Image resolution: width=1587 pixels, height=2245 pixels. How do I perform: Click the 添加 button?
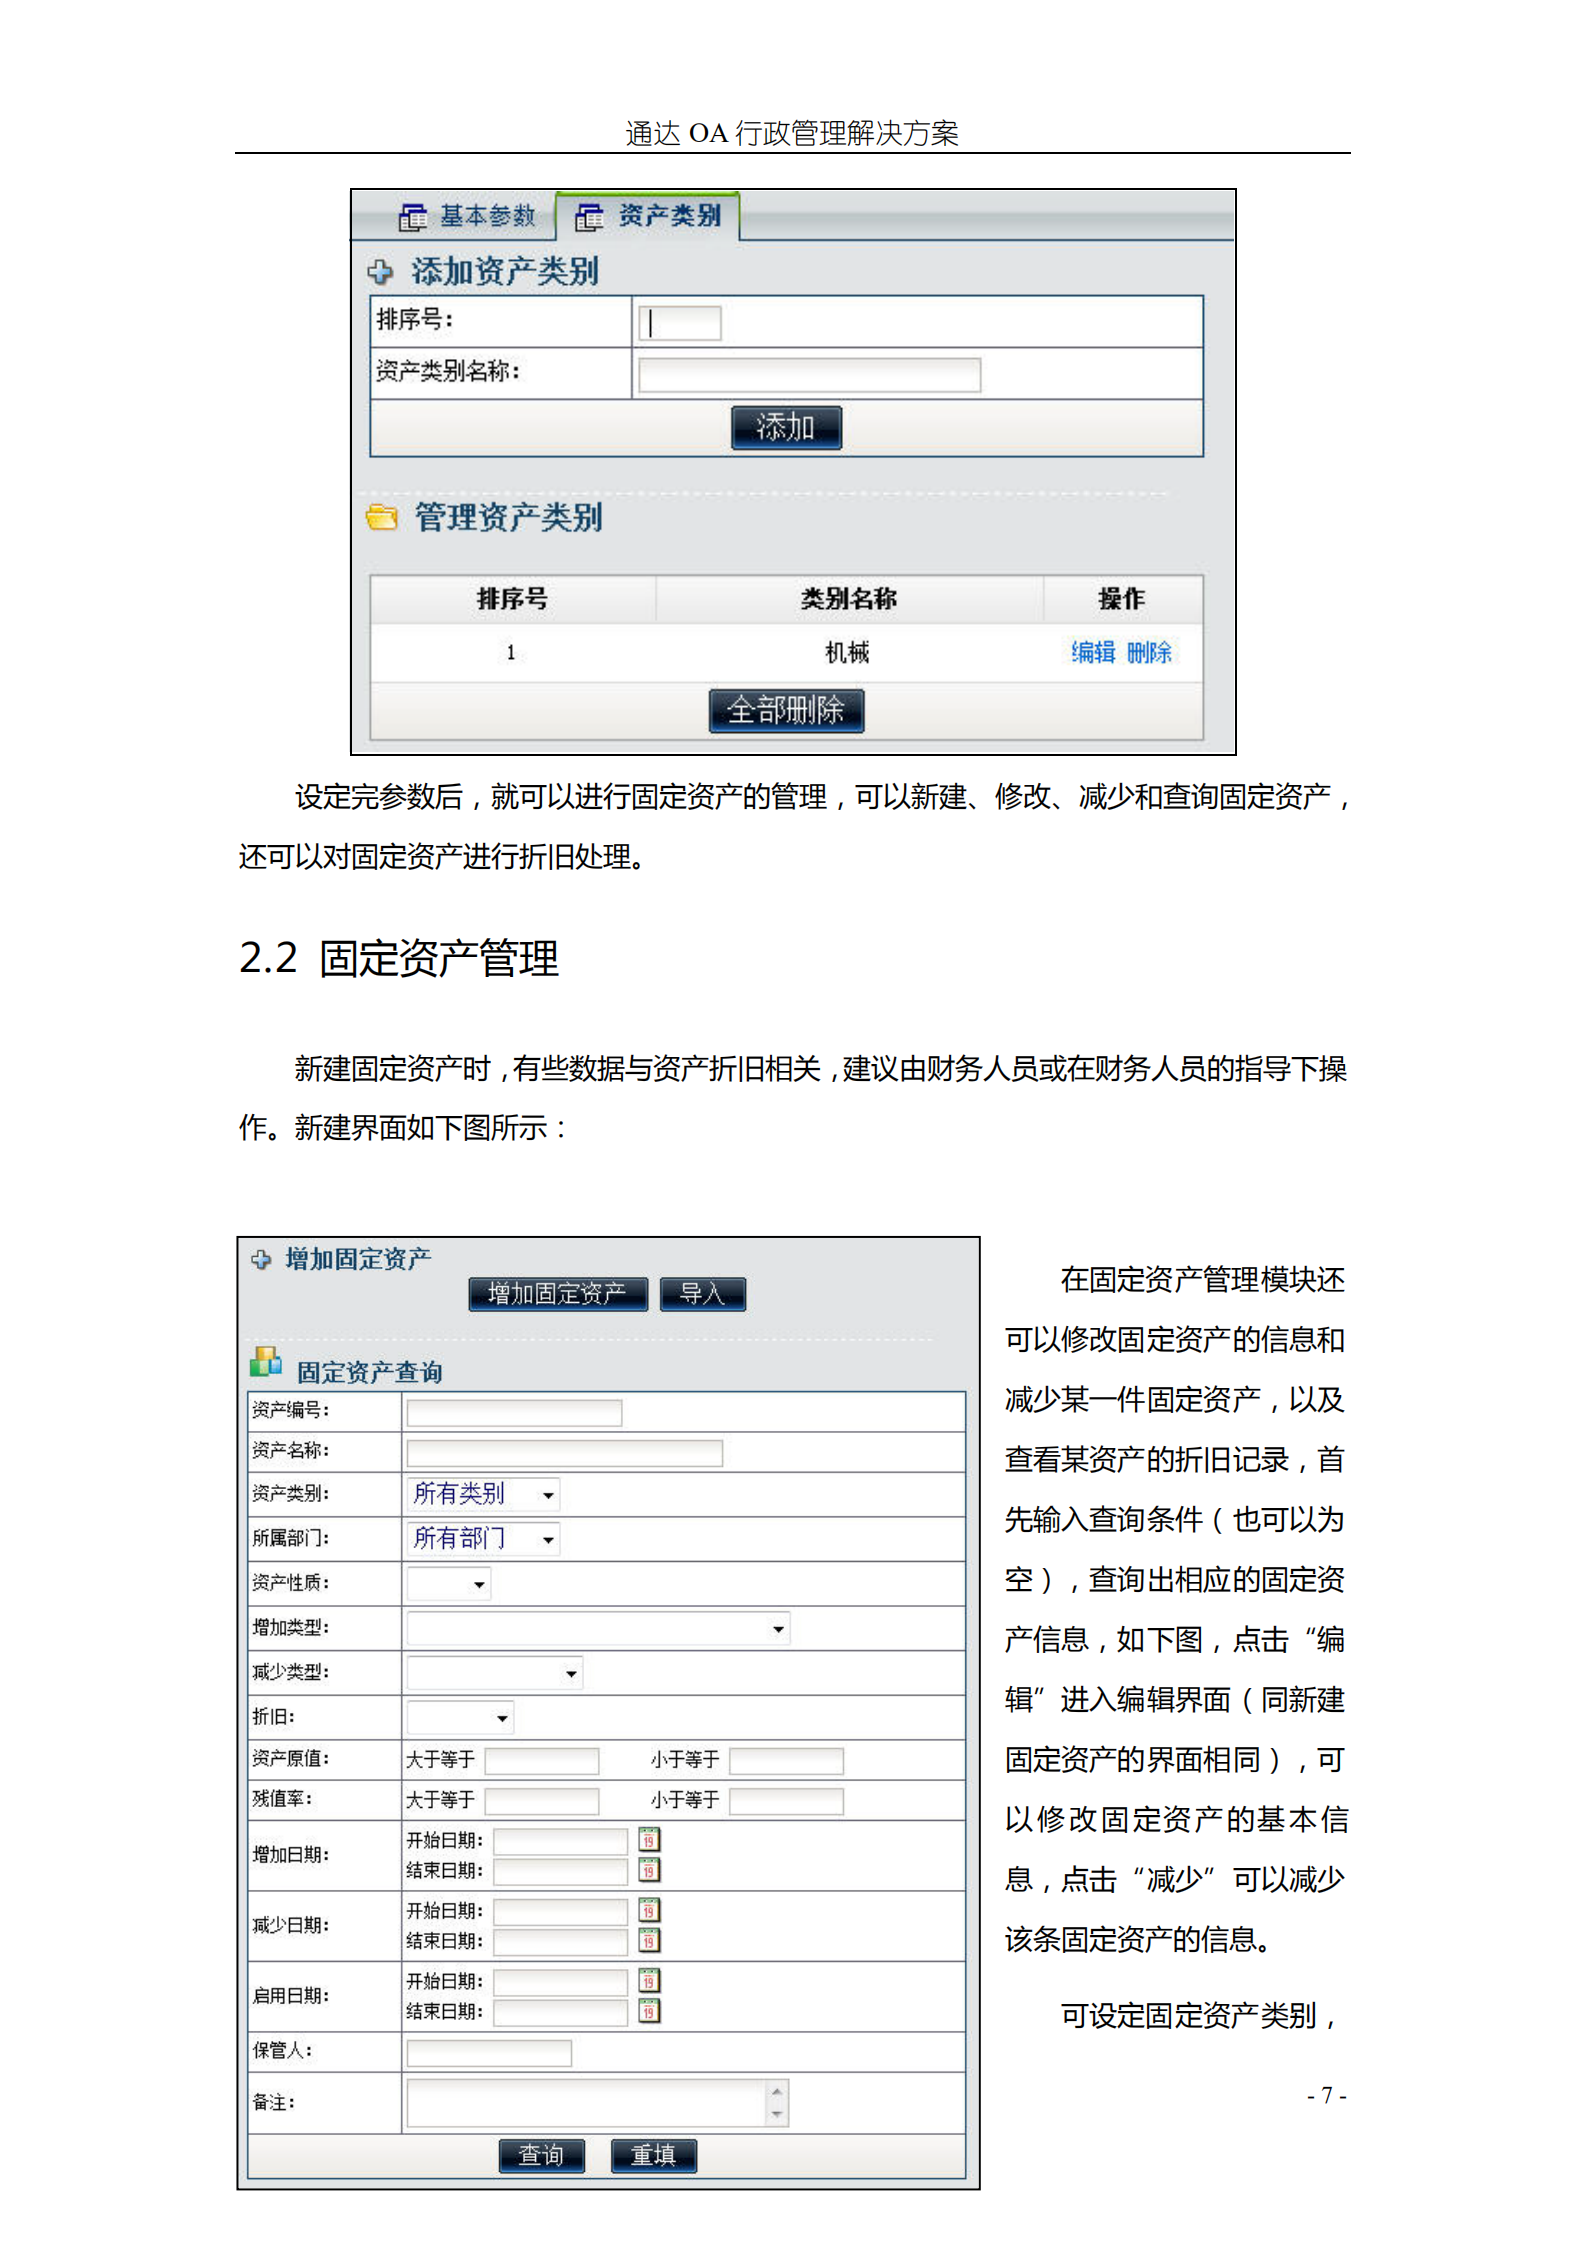[786, 427]
